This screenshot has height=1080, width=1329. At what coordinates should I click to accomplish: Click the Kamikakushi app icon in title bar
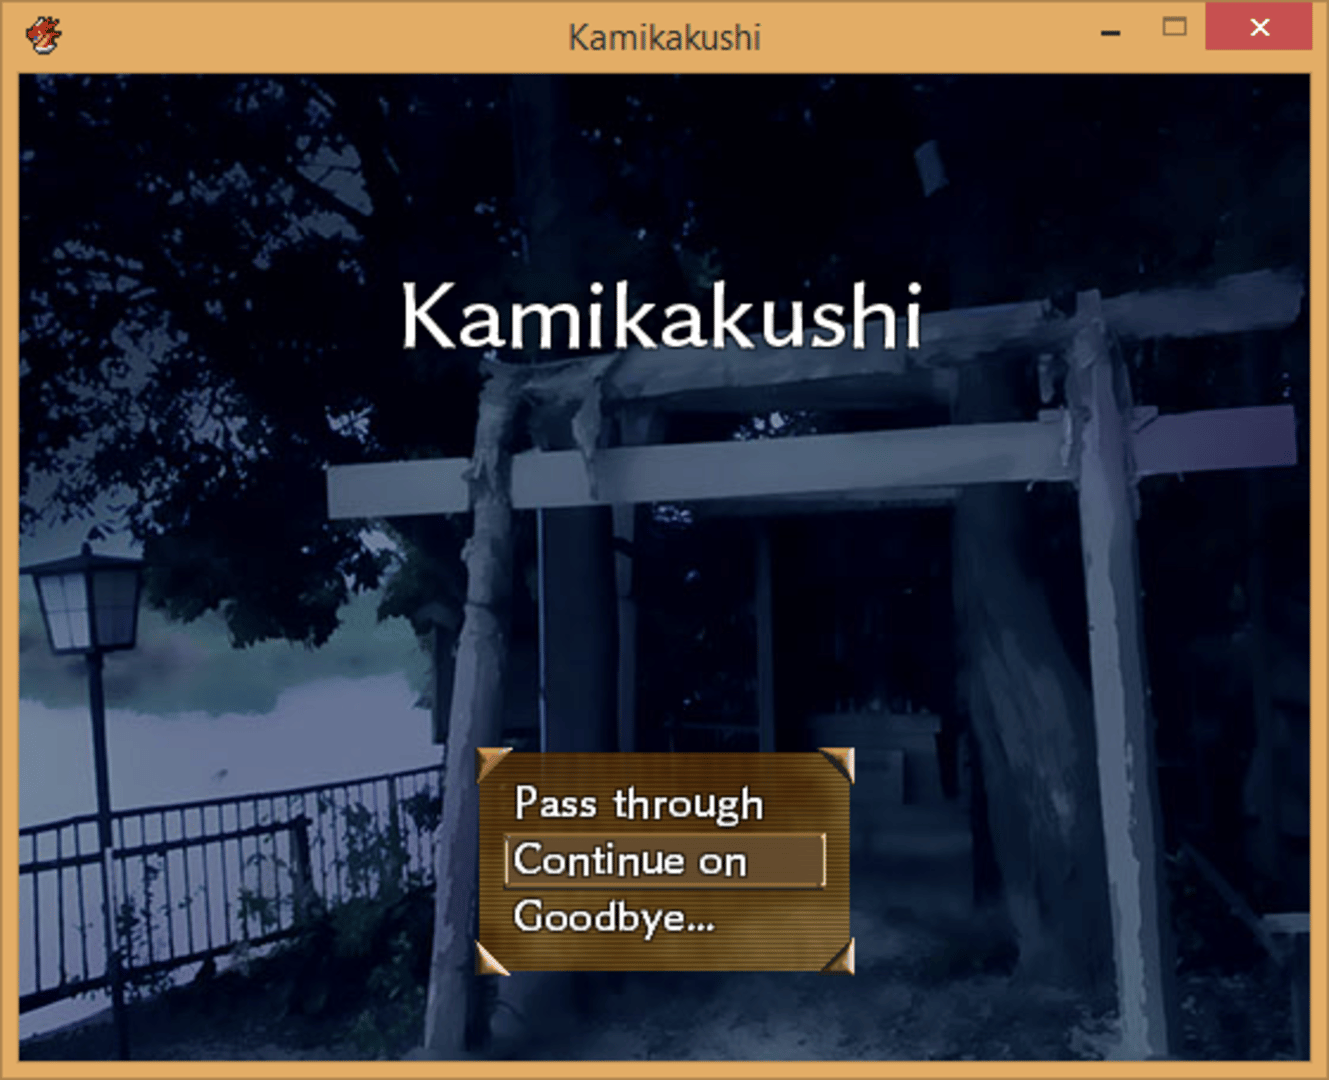43,36
